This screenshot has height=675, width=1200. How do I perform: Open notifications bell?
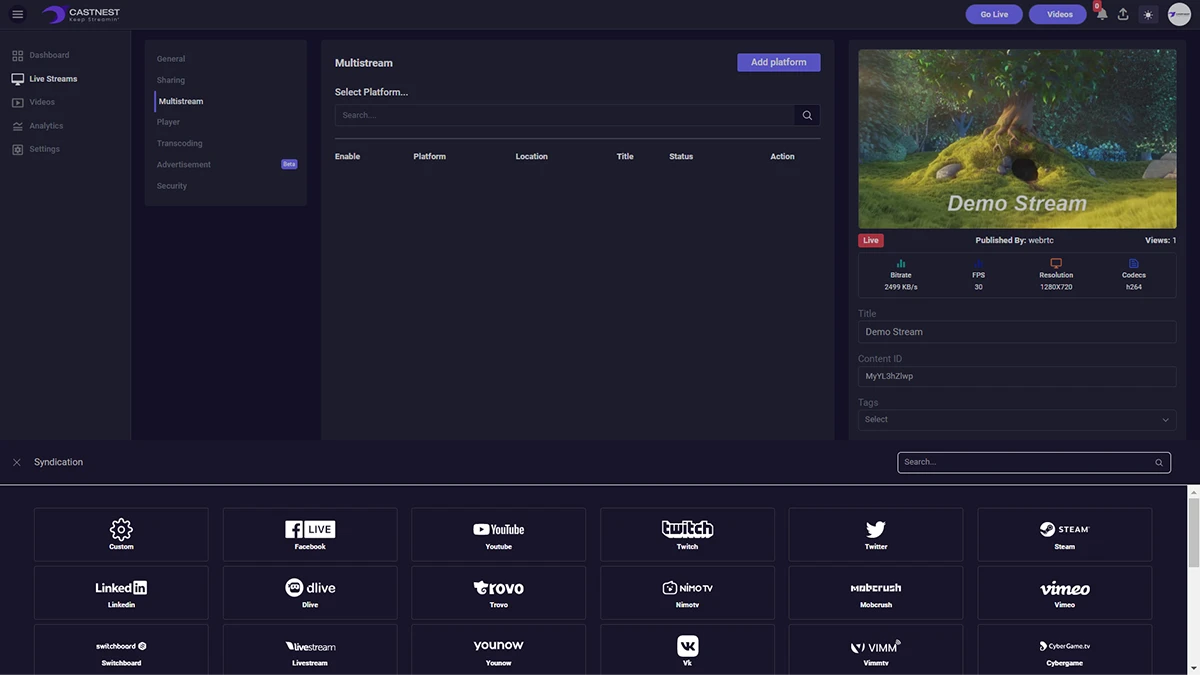click(x=1101, y=14)
